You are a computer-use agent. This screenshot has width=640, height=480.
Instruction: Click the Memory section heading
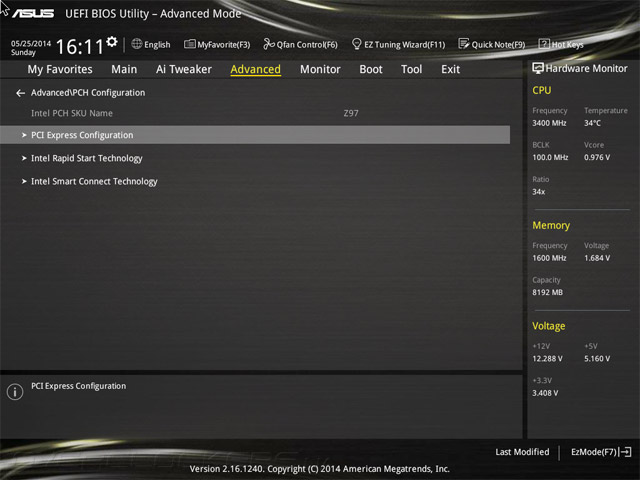click(551, 225)
